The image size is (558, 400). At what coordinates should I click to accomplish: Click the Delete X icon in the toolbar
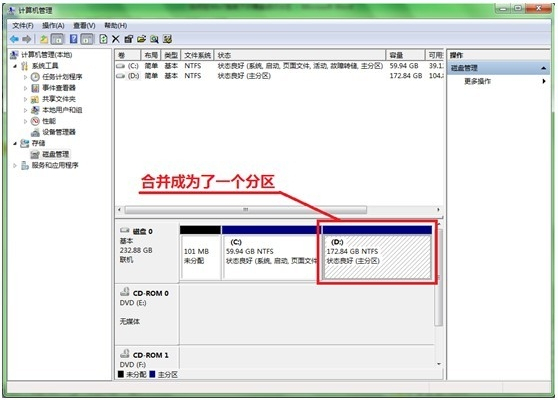(116, 39)
